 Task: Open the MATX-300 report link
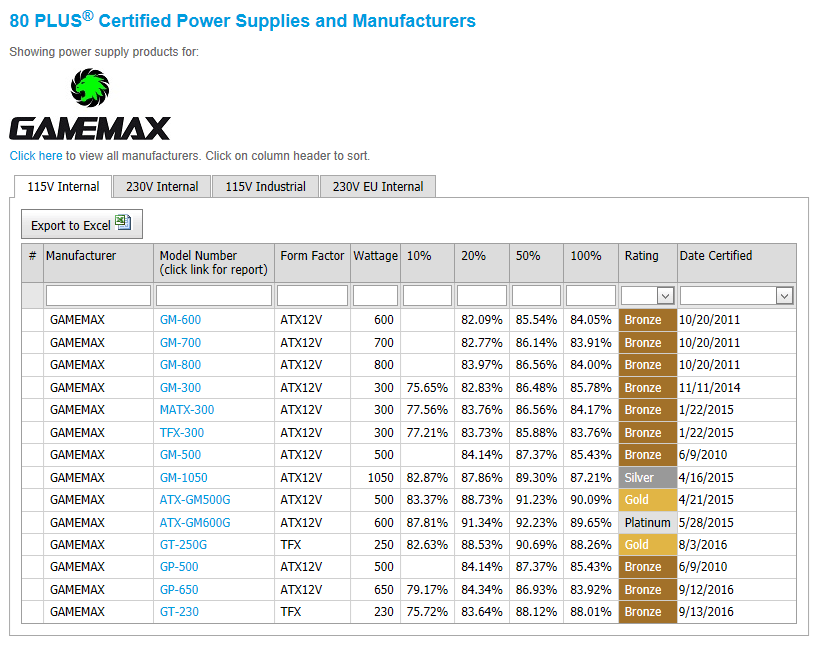click(x=187, y=410)
